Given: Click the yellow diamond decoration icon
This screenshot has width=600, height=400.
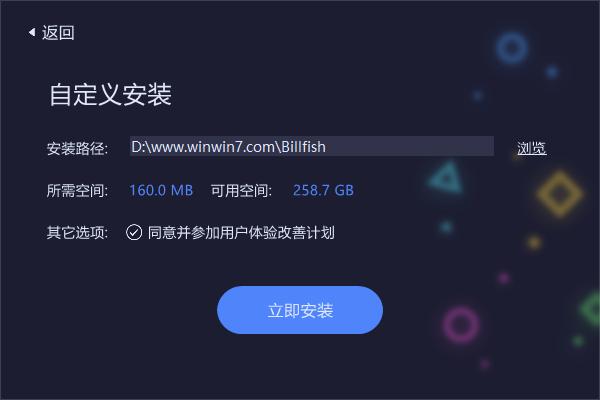Looking at the screenshot, I should click(560, 194).
